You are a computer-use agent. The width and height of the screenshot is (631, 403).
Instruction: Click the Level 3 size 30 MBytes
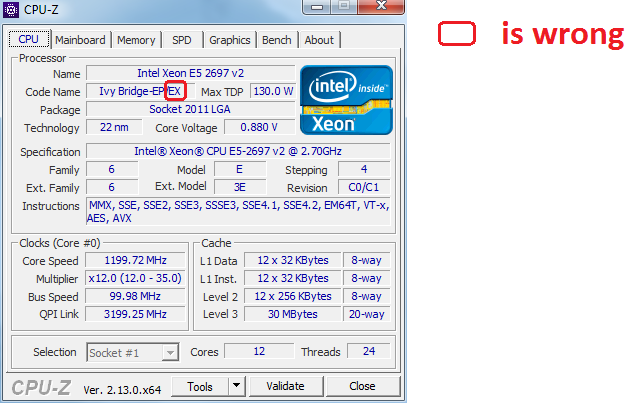click(293, 314)
